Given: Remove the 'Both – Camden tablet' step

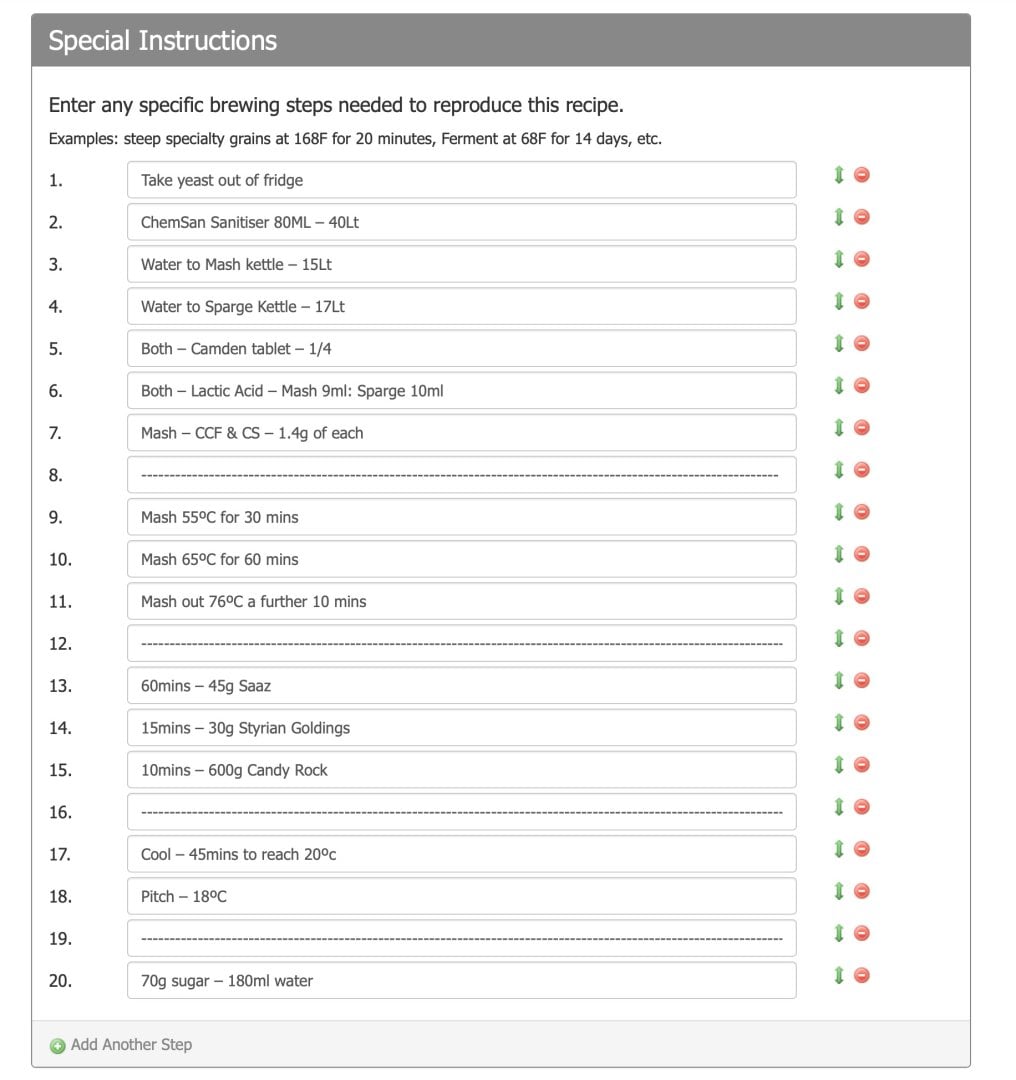Looking at the screenshot, I should pyautogui.click(x=862, y=343).
